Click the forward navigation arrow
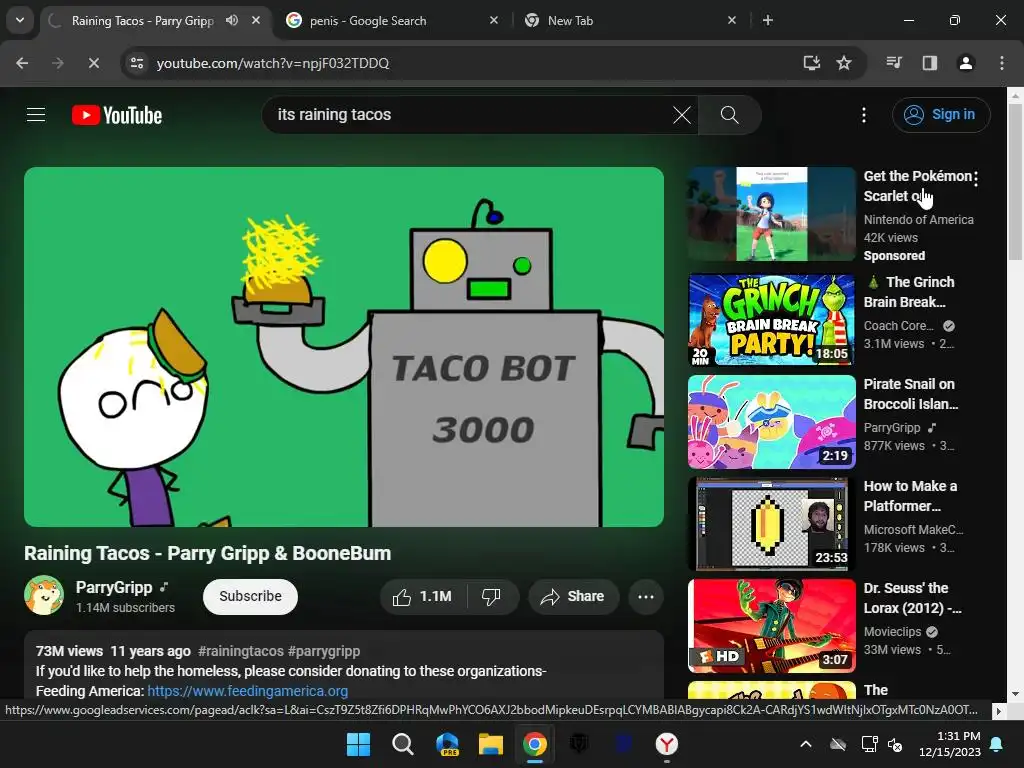This screenshot has width=1024, height=768. 58,63
